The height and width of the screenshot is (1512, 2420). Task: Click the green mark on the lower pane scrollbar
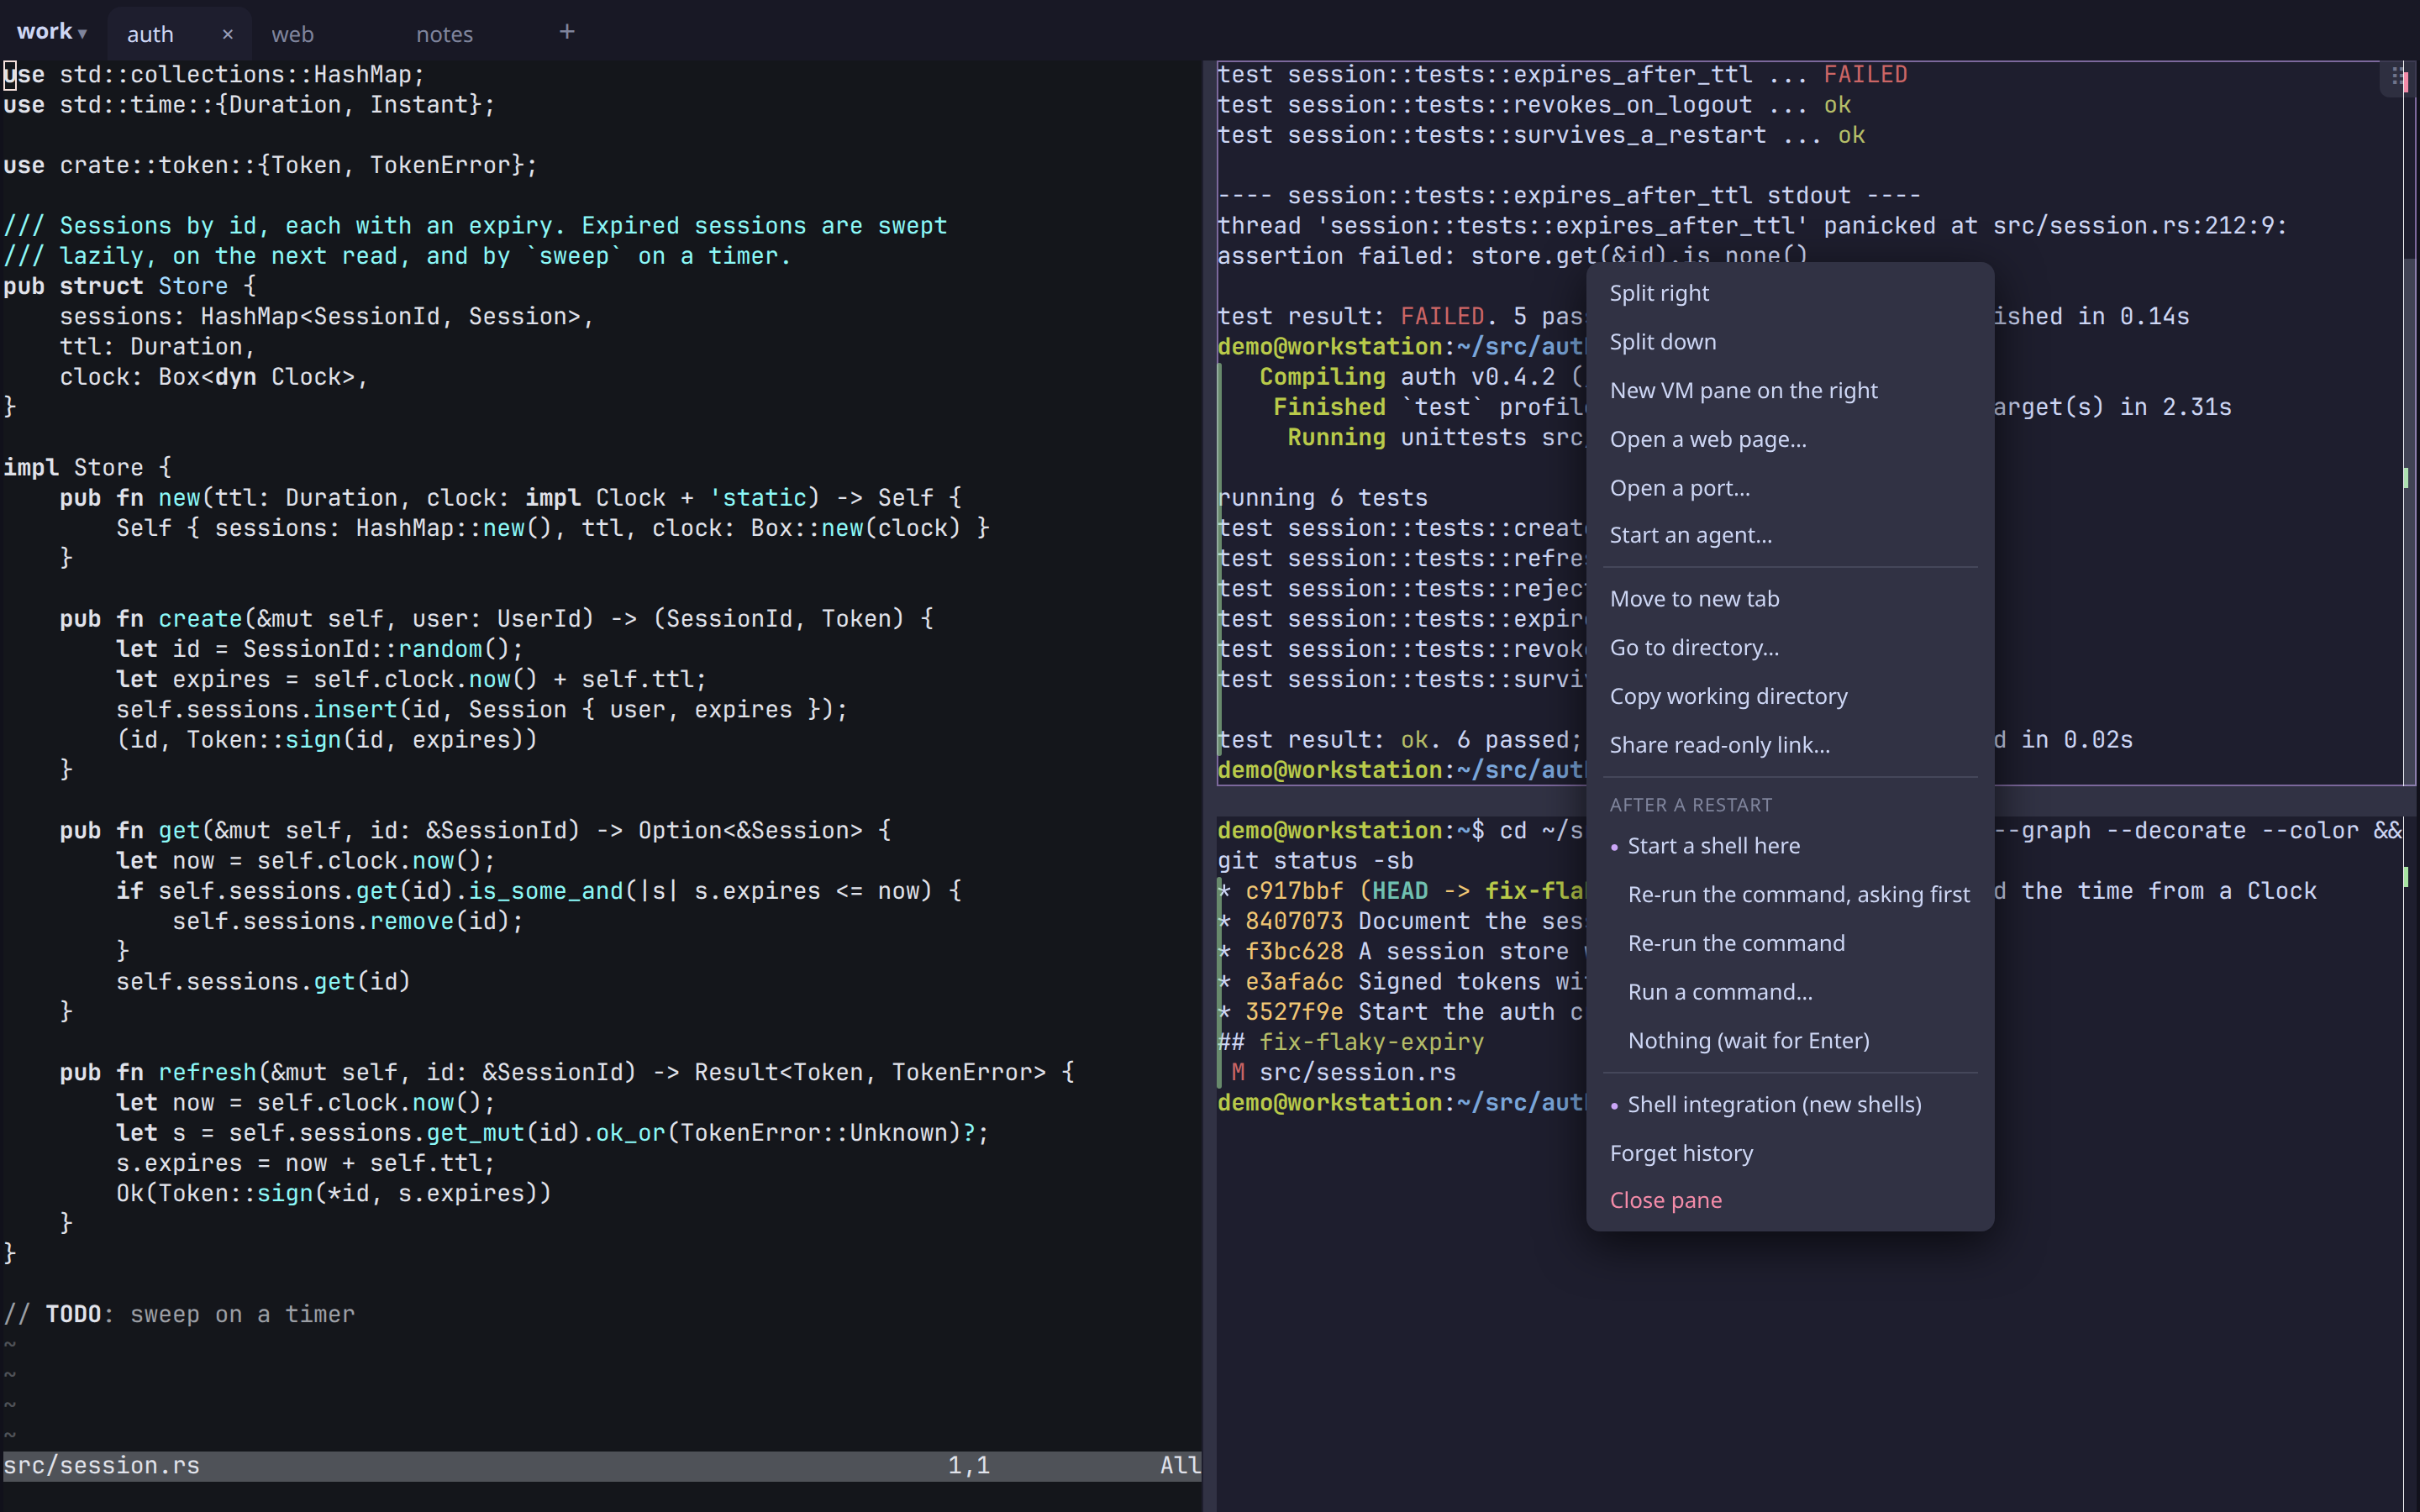(2405, 877)
